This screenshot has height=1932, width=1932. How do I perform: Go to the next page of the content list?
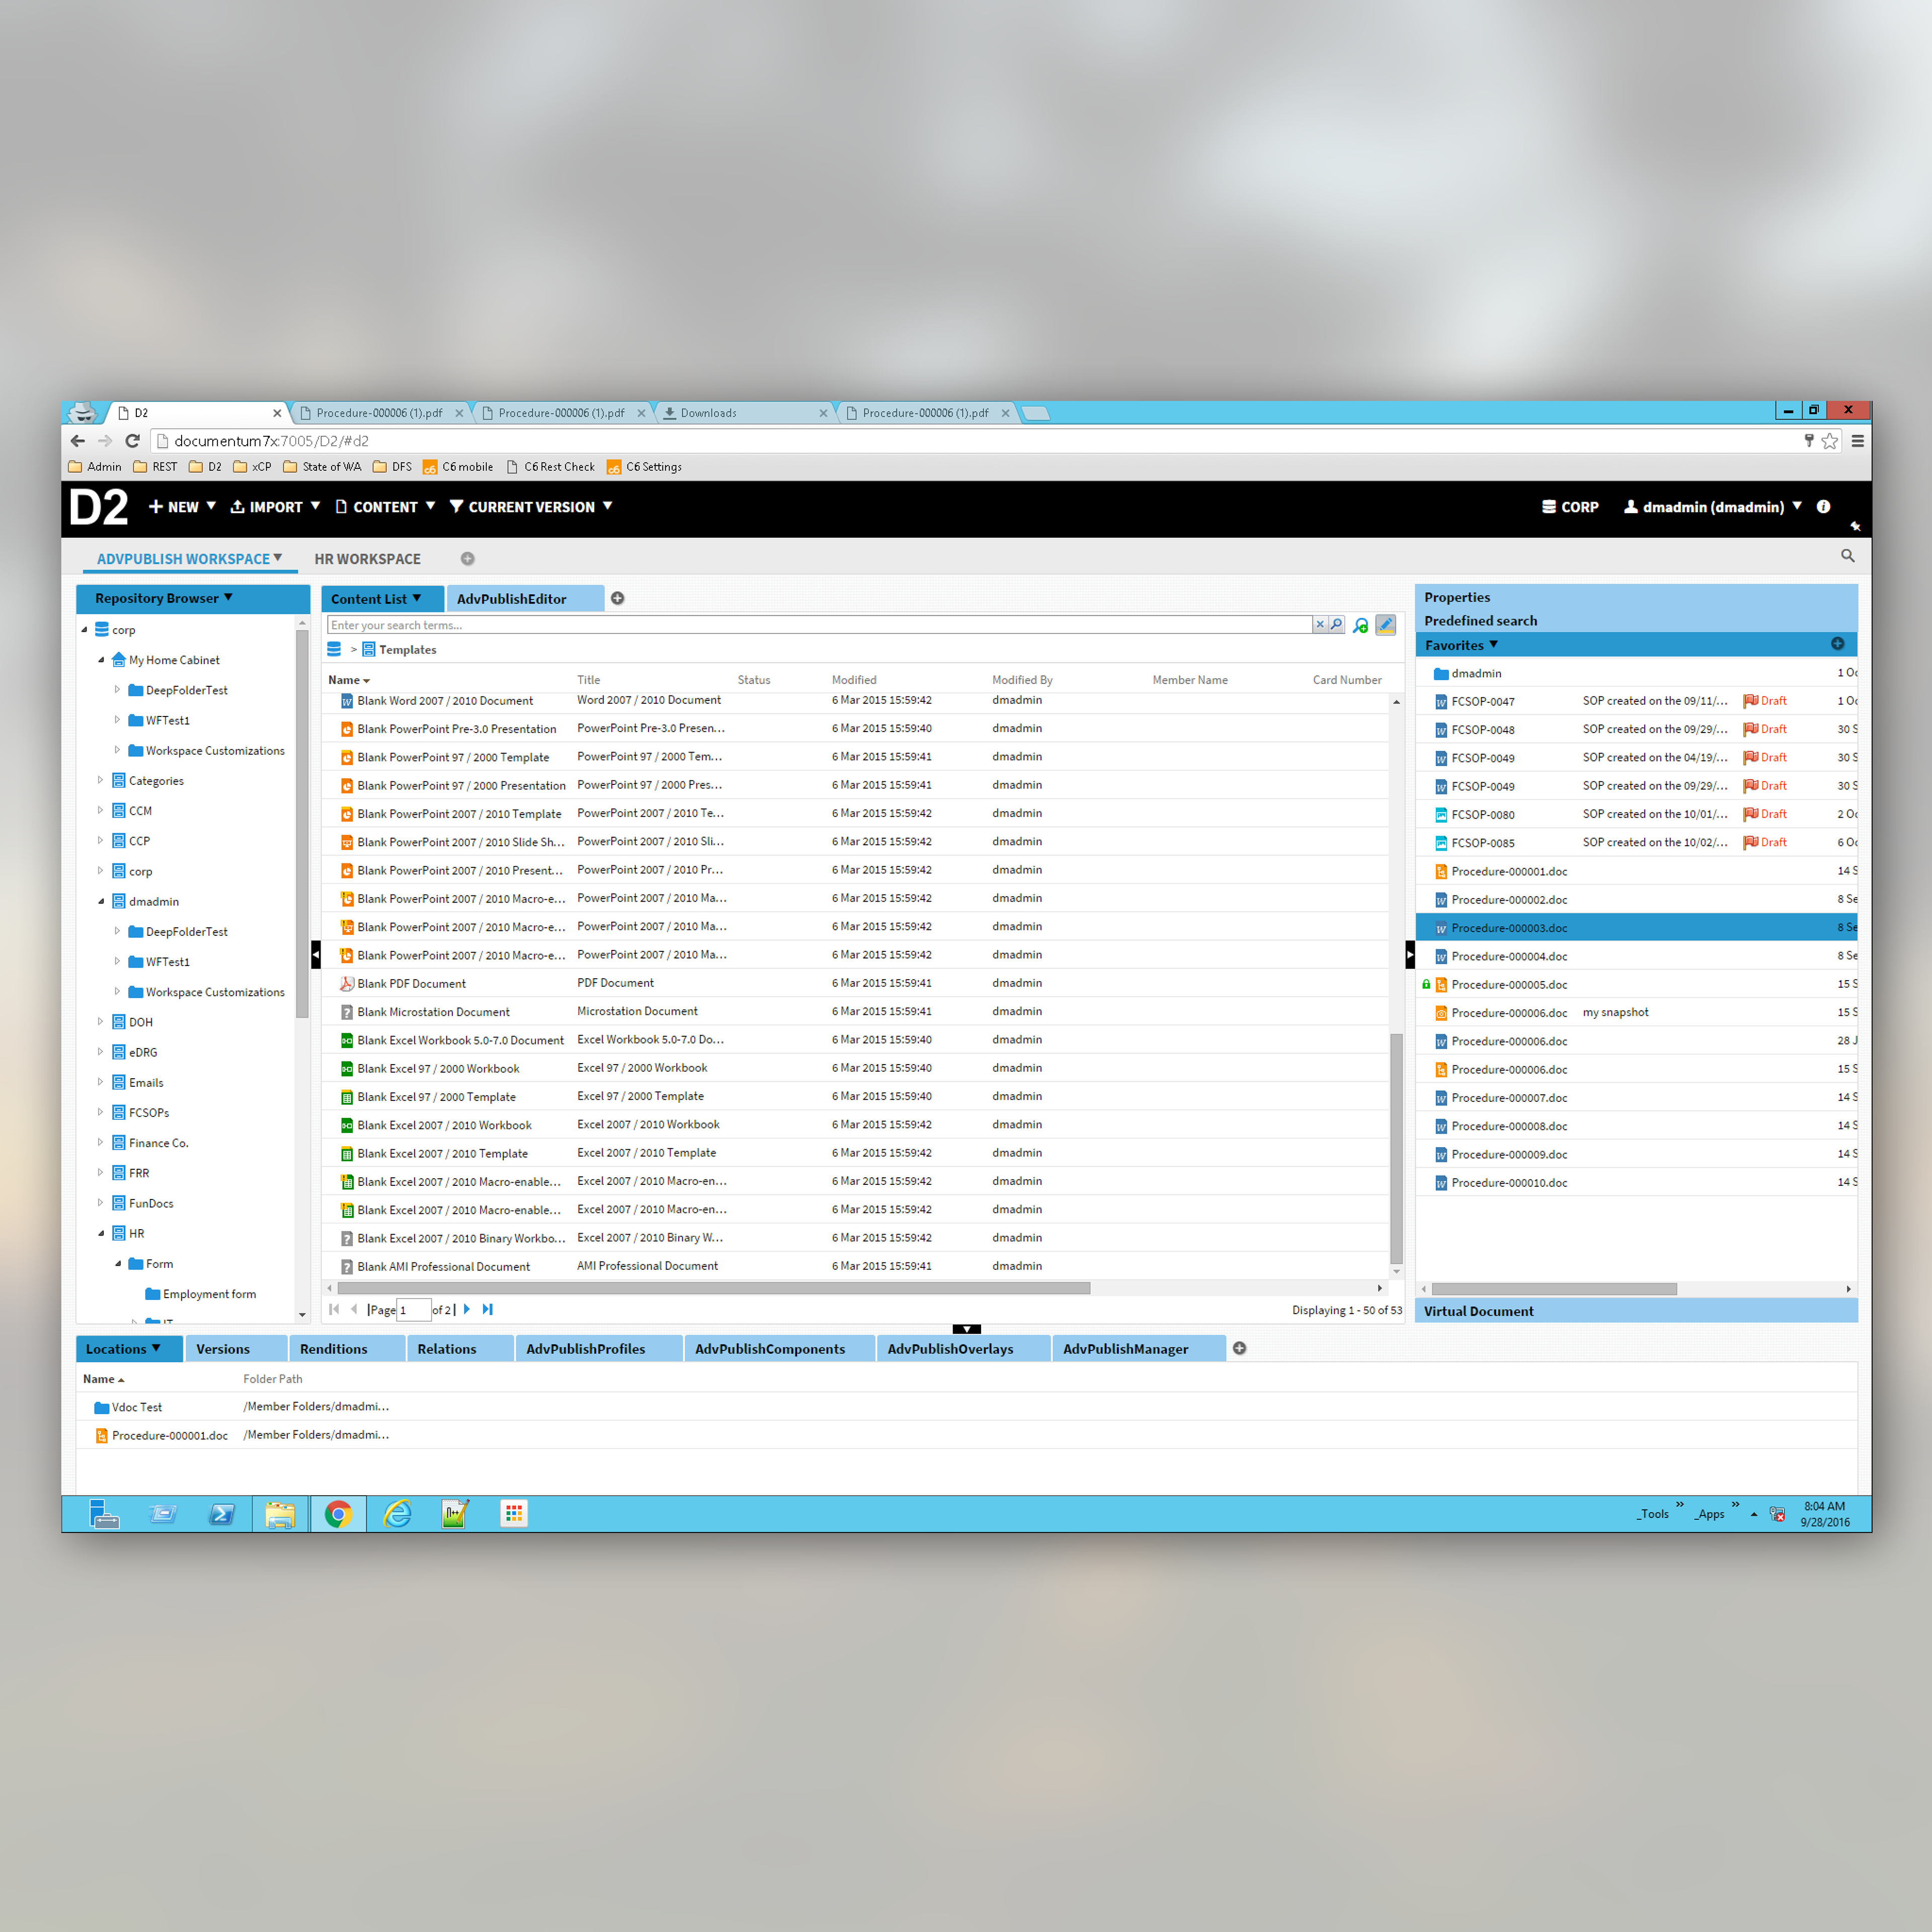pyautogui.click(x=467, y=1309)
